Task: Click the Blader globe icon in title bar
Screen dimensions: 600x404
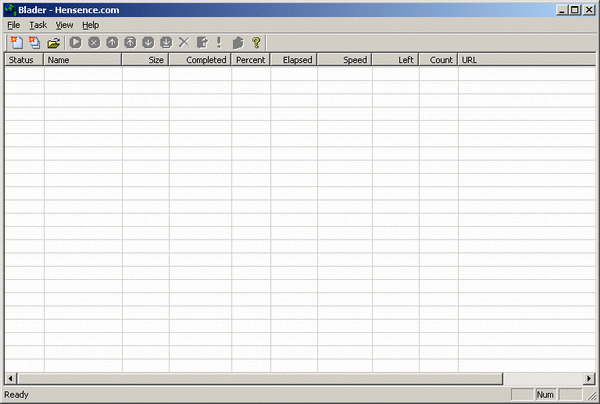Action: [x=10, y=10]
